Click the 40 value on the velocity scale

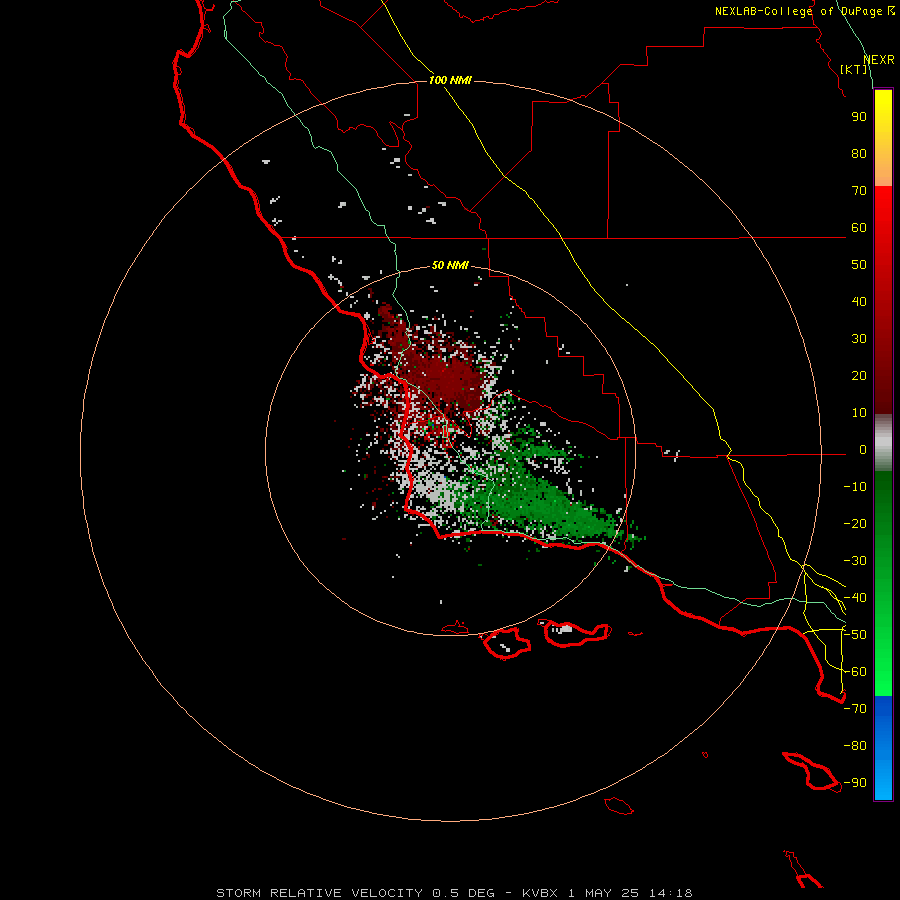[x=859, y=302]
